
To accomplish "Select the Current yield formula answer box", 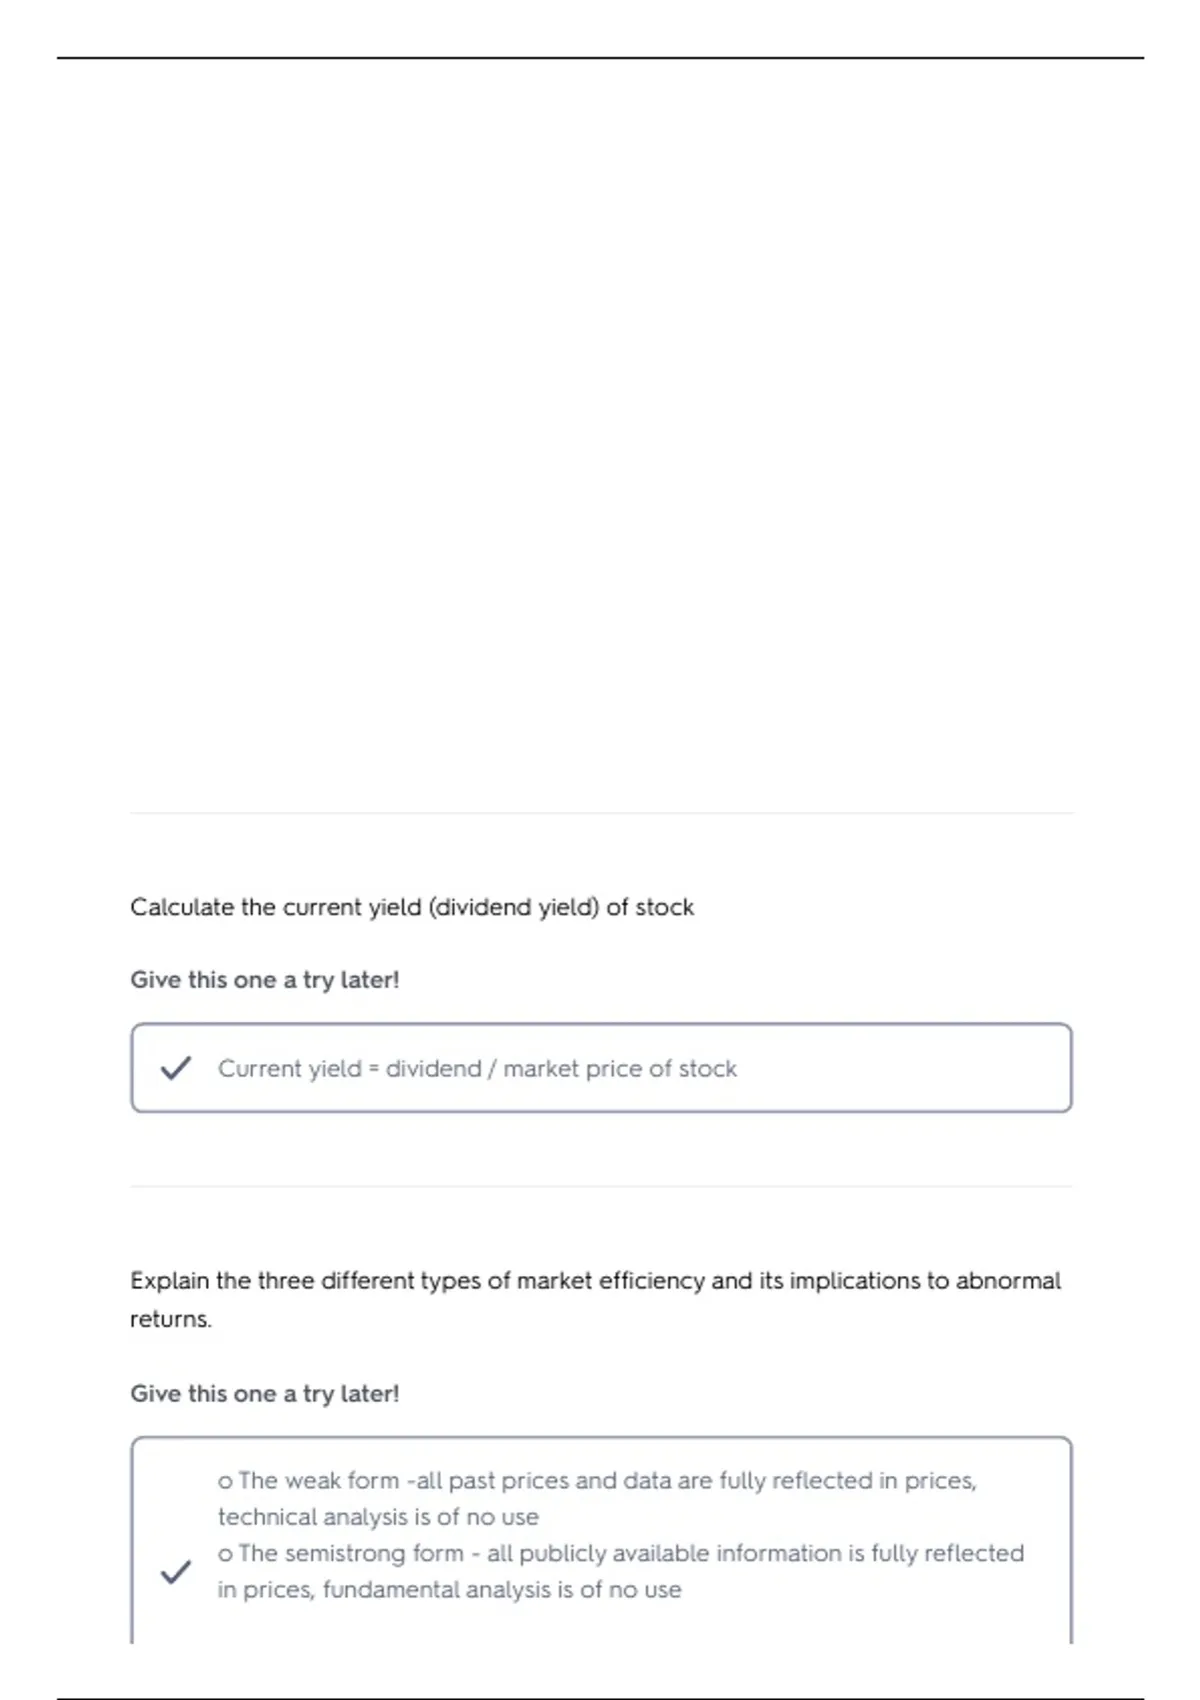I will click(x=601, y=1068).
